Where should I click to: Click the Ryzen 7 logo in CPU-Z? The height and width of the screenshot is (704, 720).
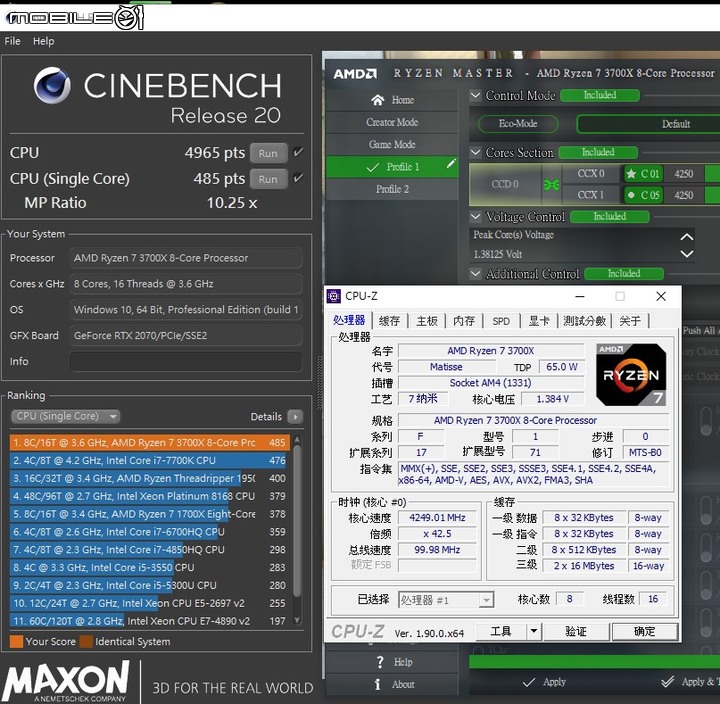(631, 375)
